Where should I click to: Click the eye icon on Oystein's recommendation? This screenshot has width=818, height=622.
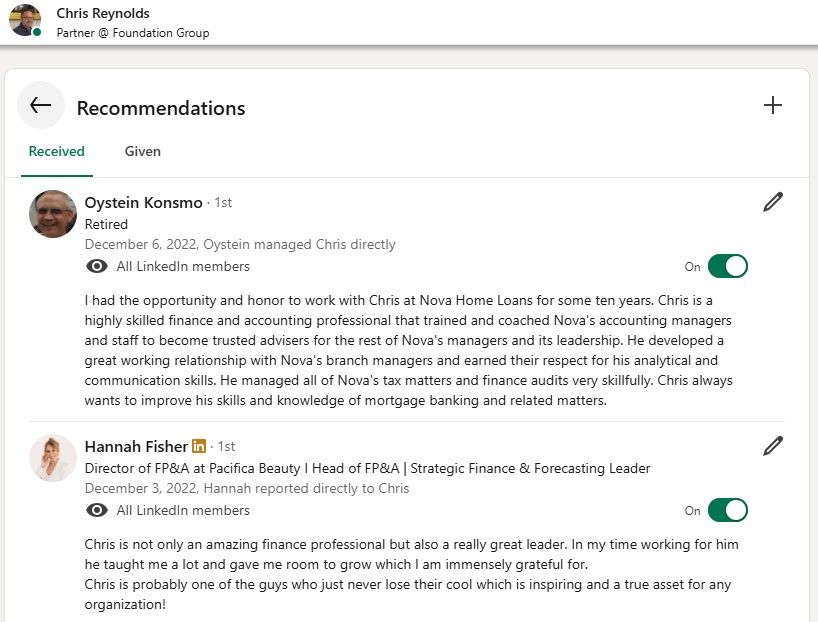click(97, 266)
